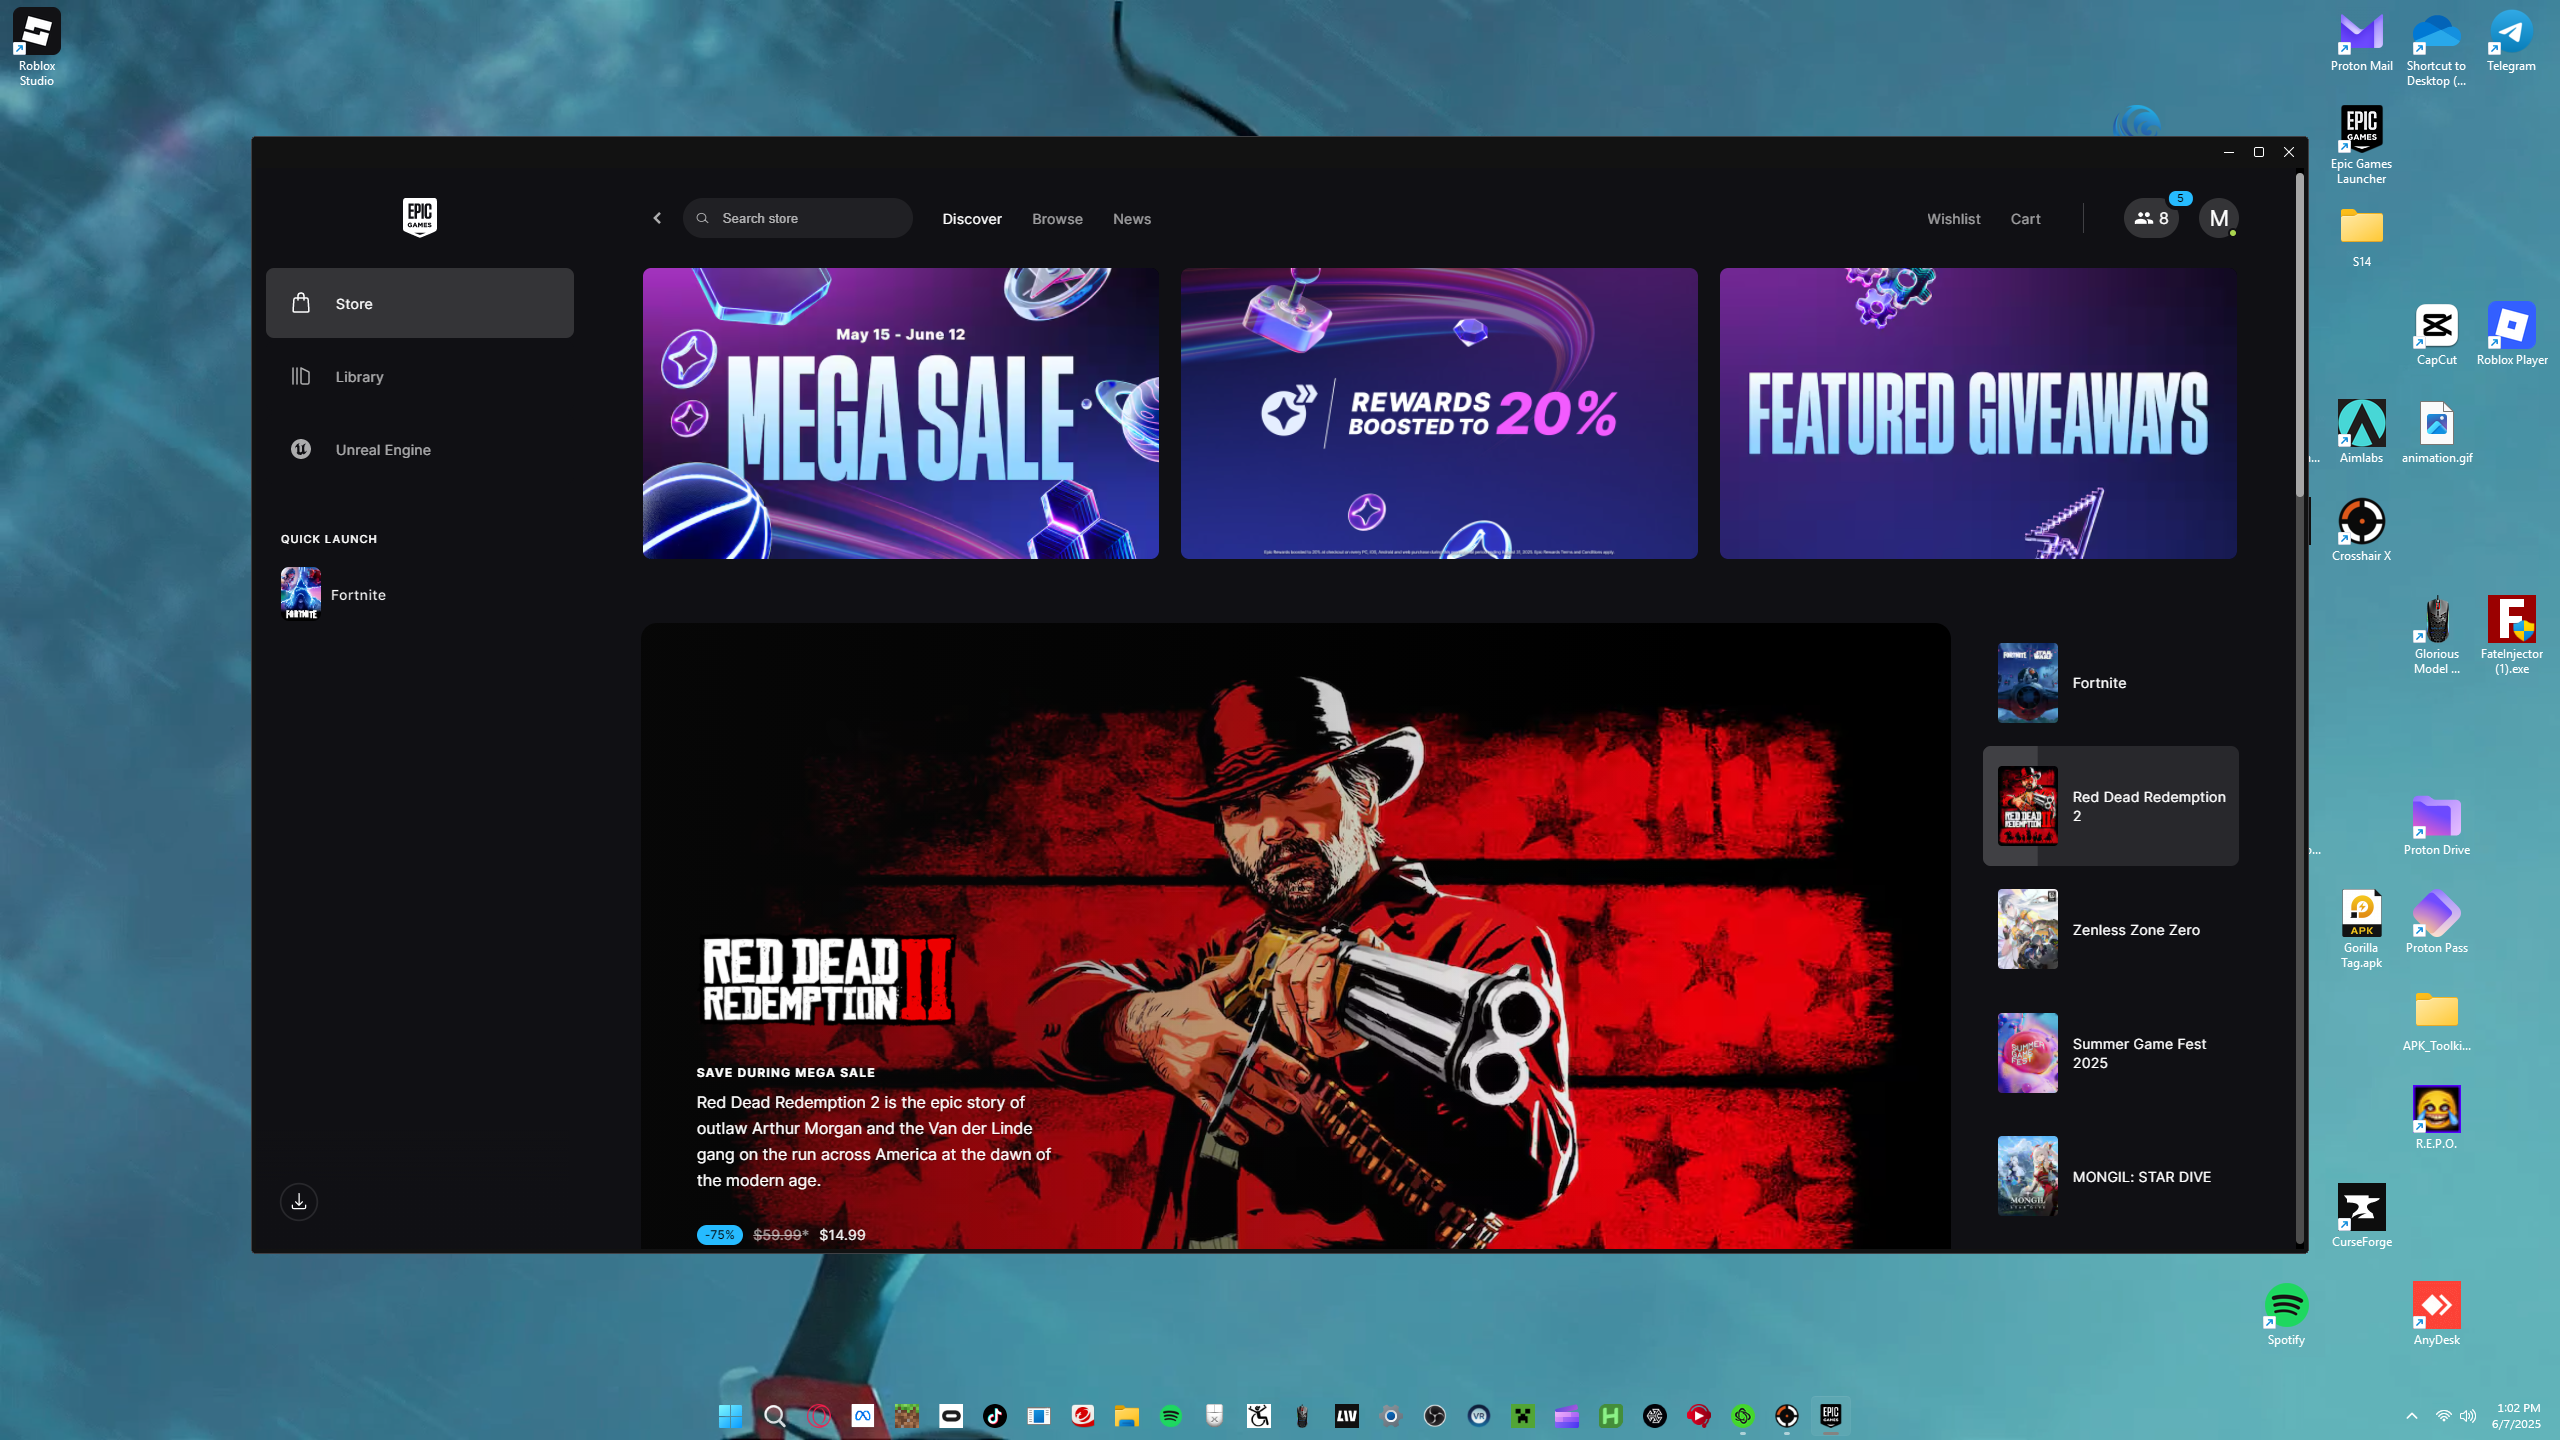2560x1440 pixels.
Task: Open the Library section
Action: click(x=359, y=377)
